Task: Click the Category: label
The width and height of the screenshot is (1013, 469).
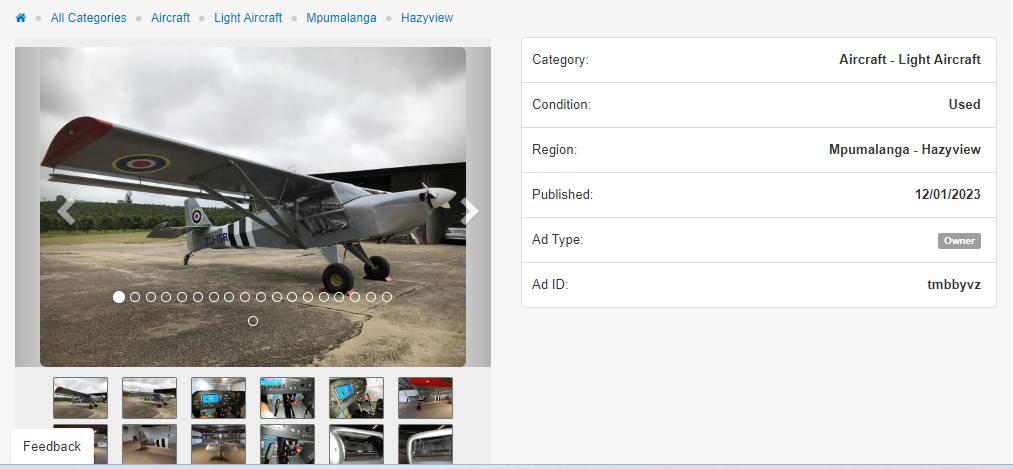Action: (561, 60)
